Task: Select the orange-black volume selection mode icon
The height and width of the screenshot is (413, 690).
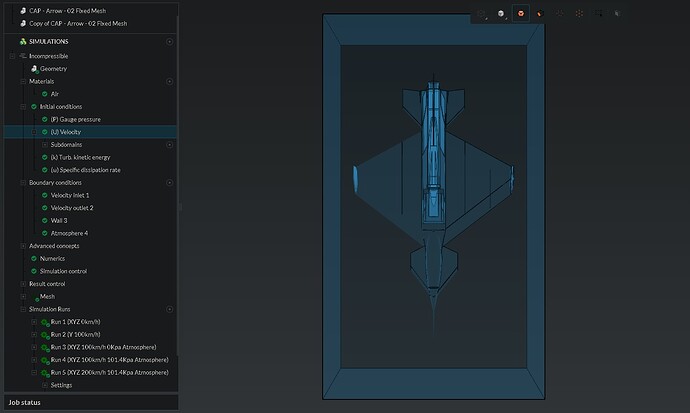Action: click(540, 14)
